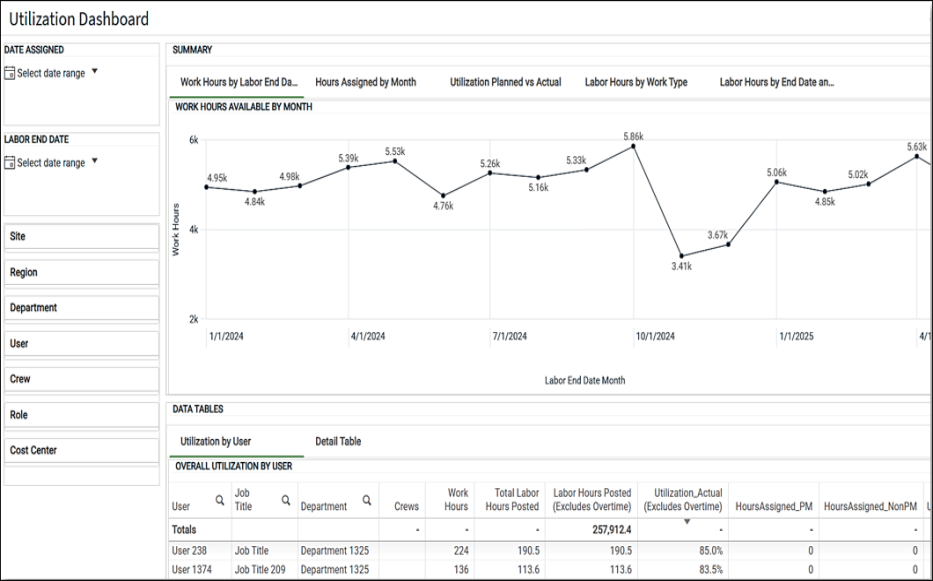This screenshot has width=933, height=581.
Task: Select the 5.86k data point on chart
Action: pyautogui.click(x=633, y=146)
